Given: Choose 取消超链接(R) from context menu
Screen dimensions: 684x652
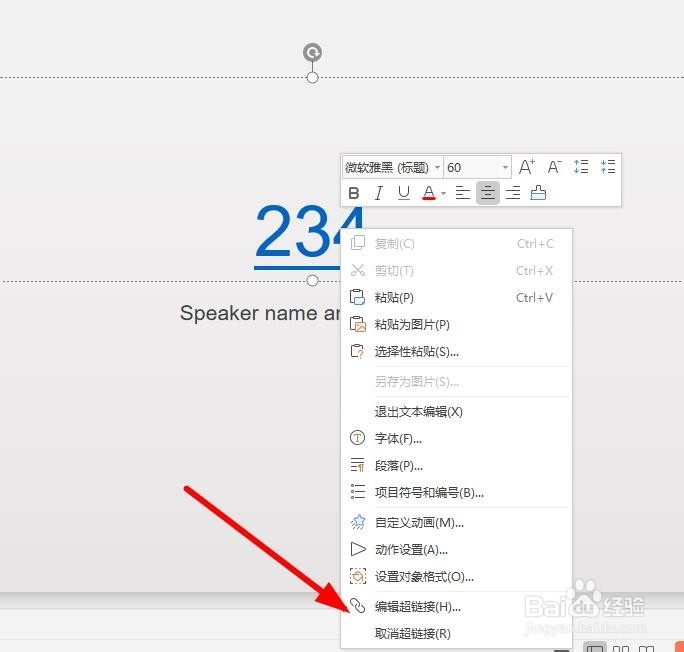Looking at the screenshot, I should pos(456,633).
